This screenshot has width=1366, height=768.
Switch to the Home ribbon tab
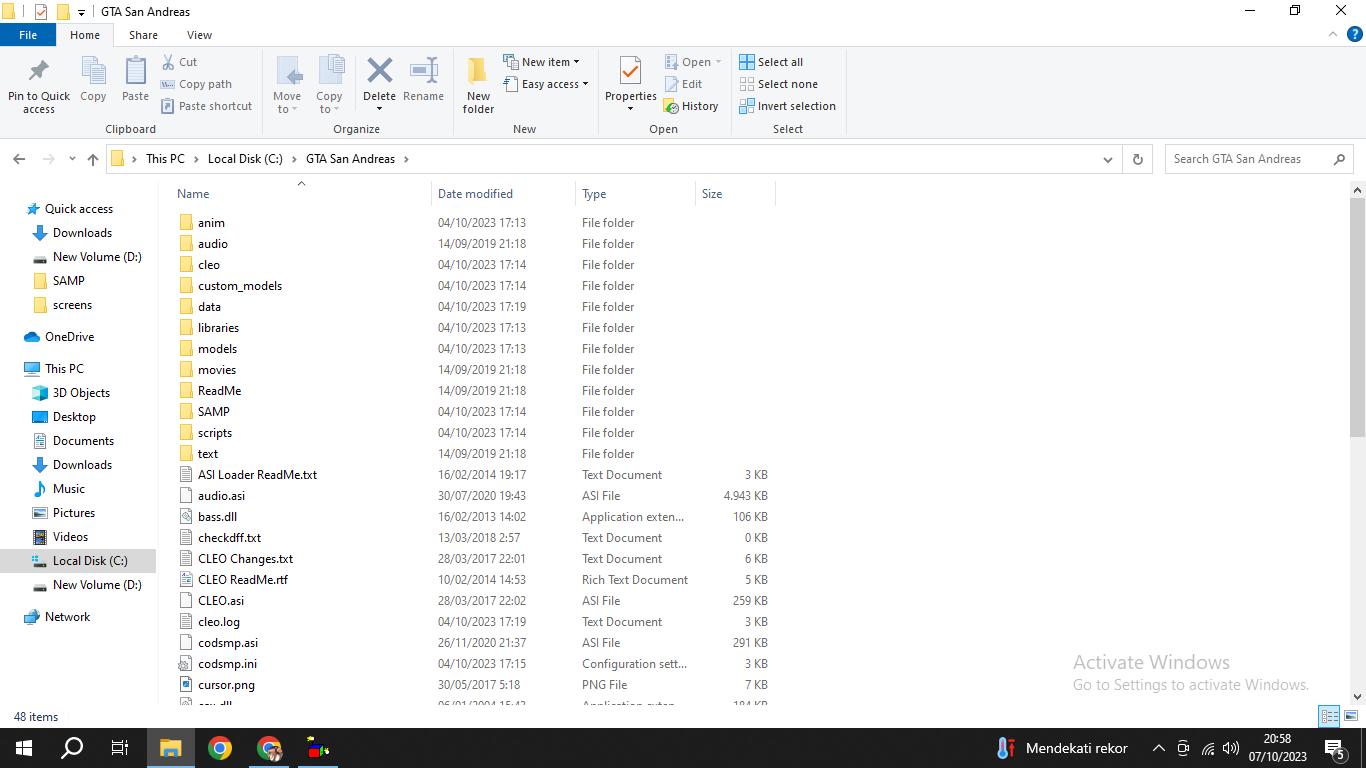85,35
